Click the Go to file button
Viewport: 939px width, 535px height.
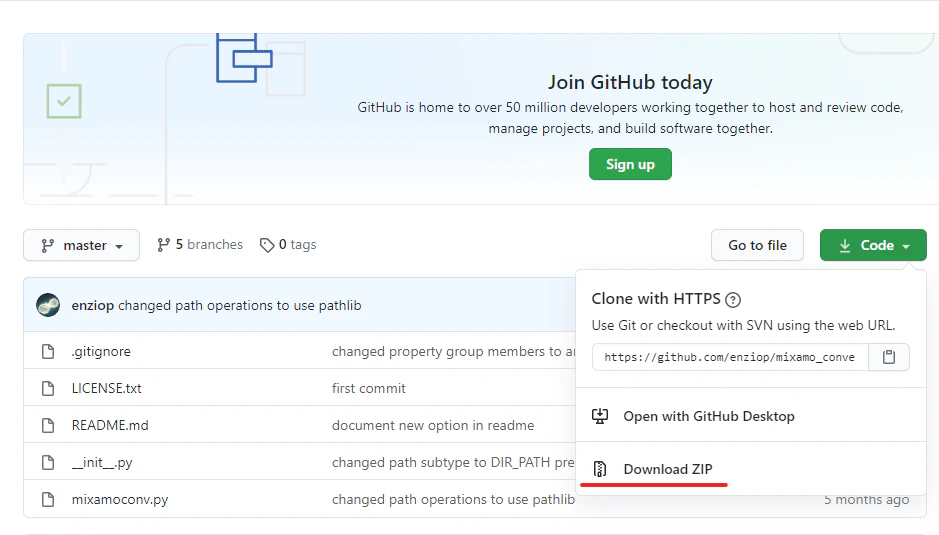[757, 245]
